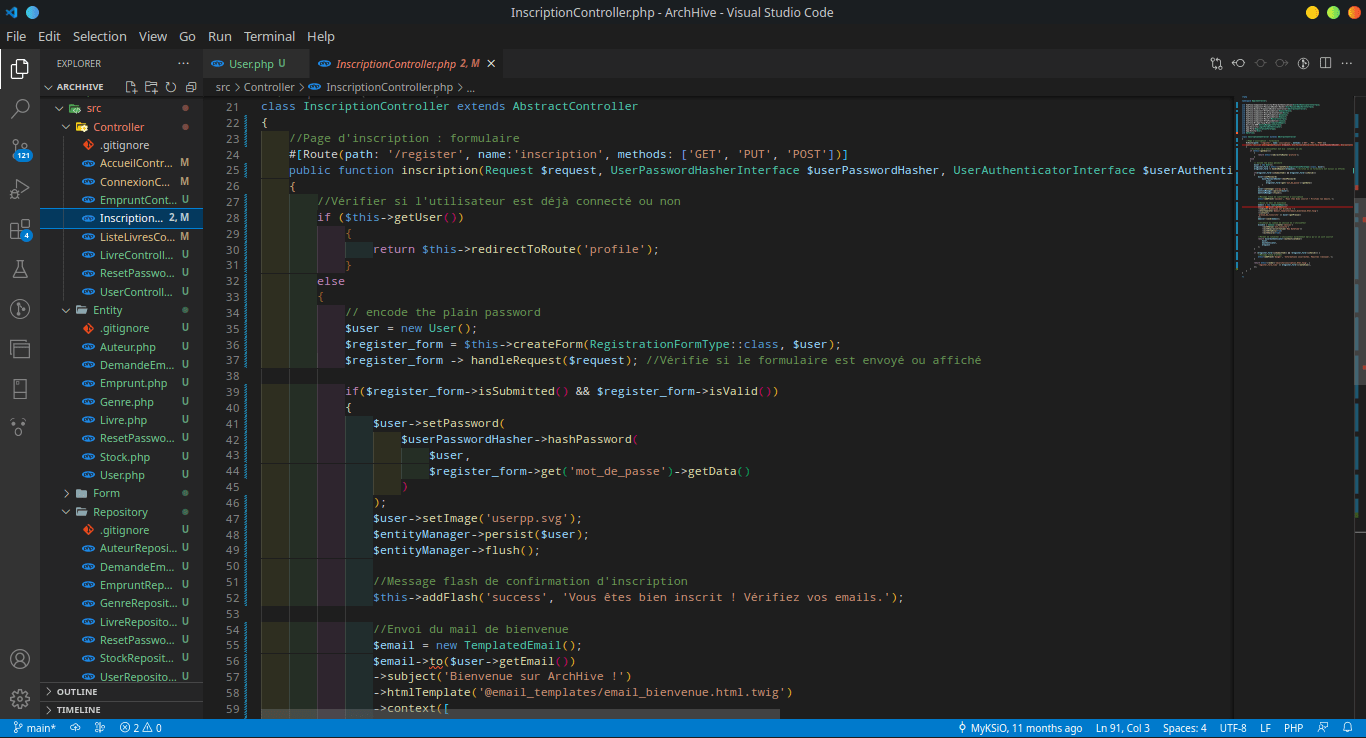Click the main* git branch indicator
Image resolution: width=1366 pixels, height=738 pixels.
pyautogui.click(x=35, y=728)
